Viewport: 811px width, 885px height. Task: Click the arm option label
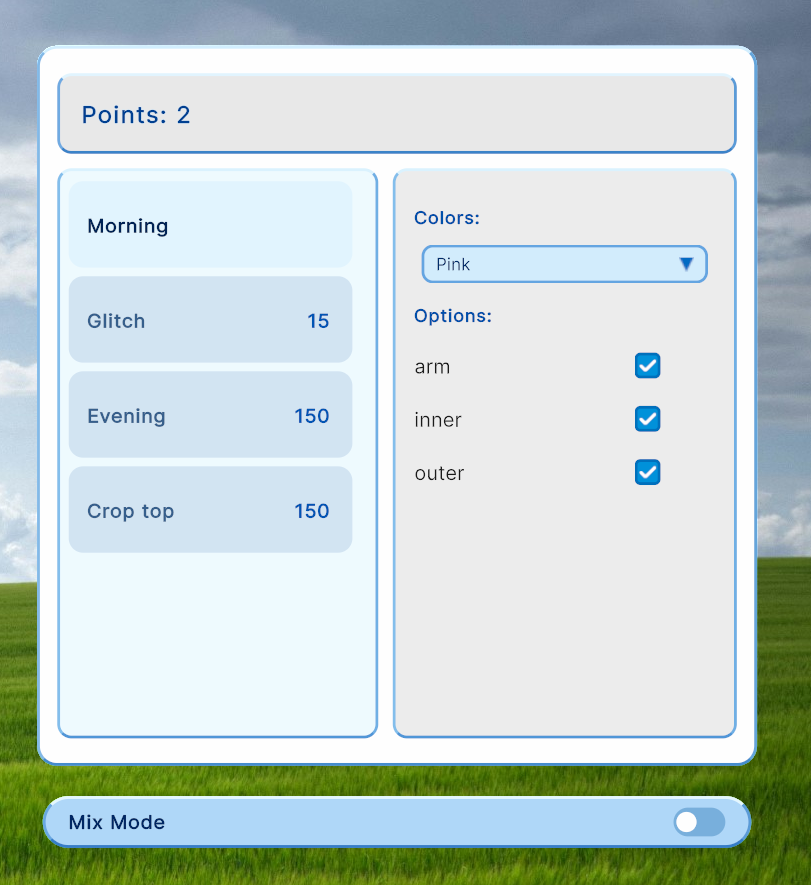[432, 367]
